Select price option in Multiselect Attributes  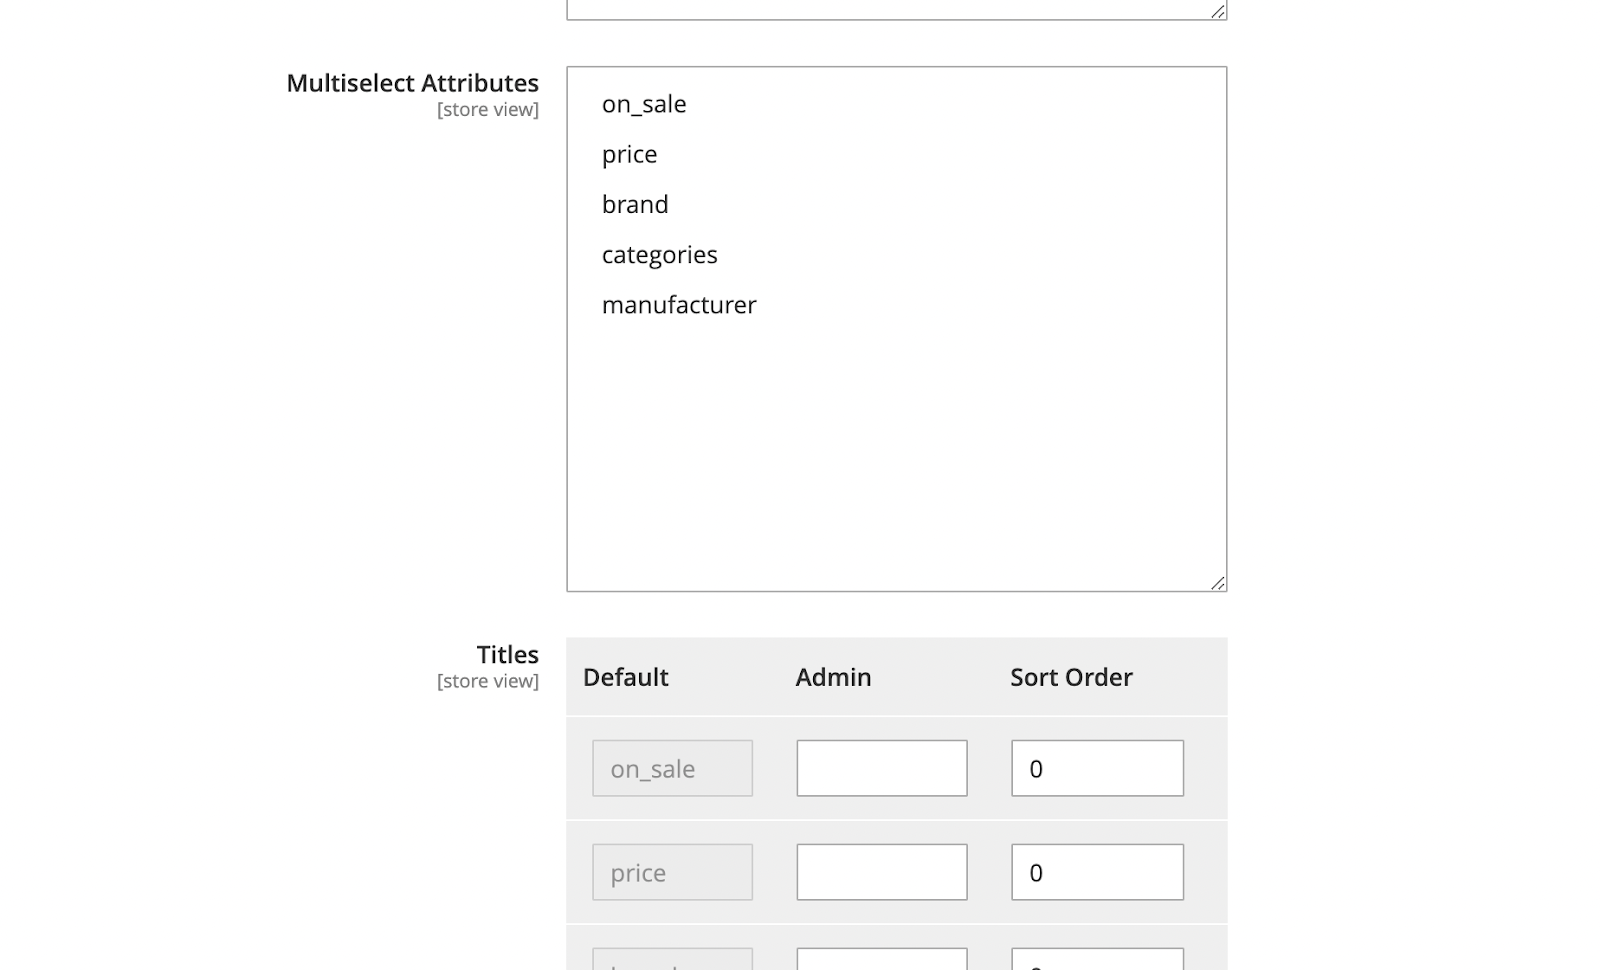(x=630, y=154)
